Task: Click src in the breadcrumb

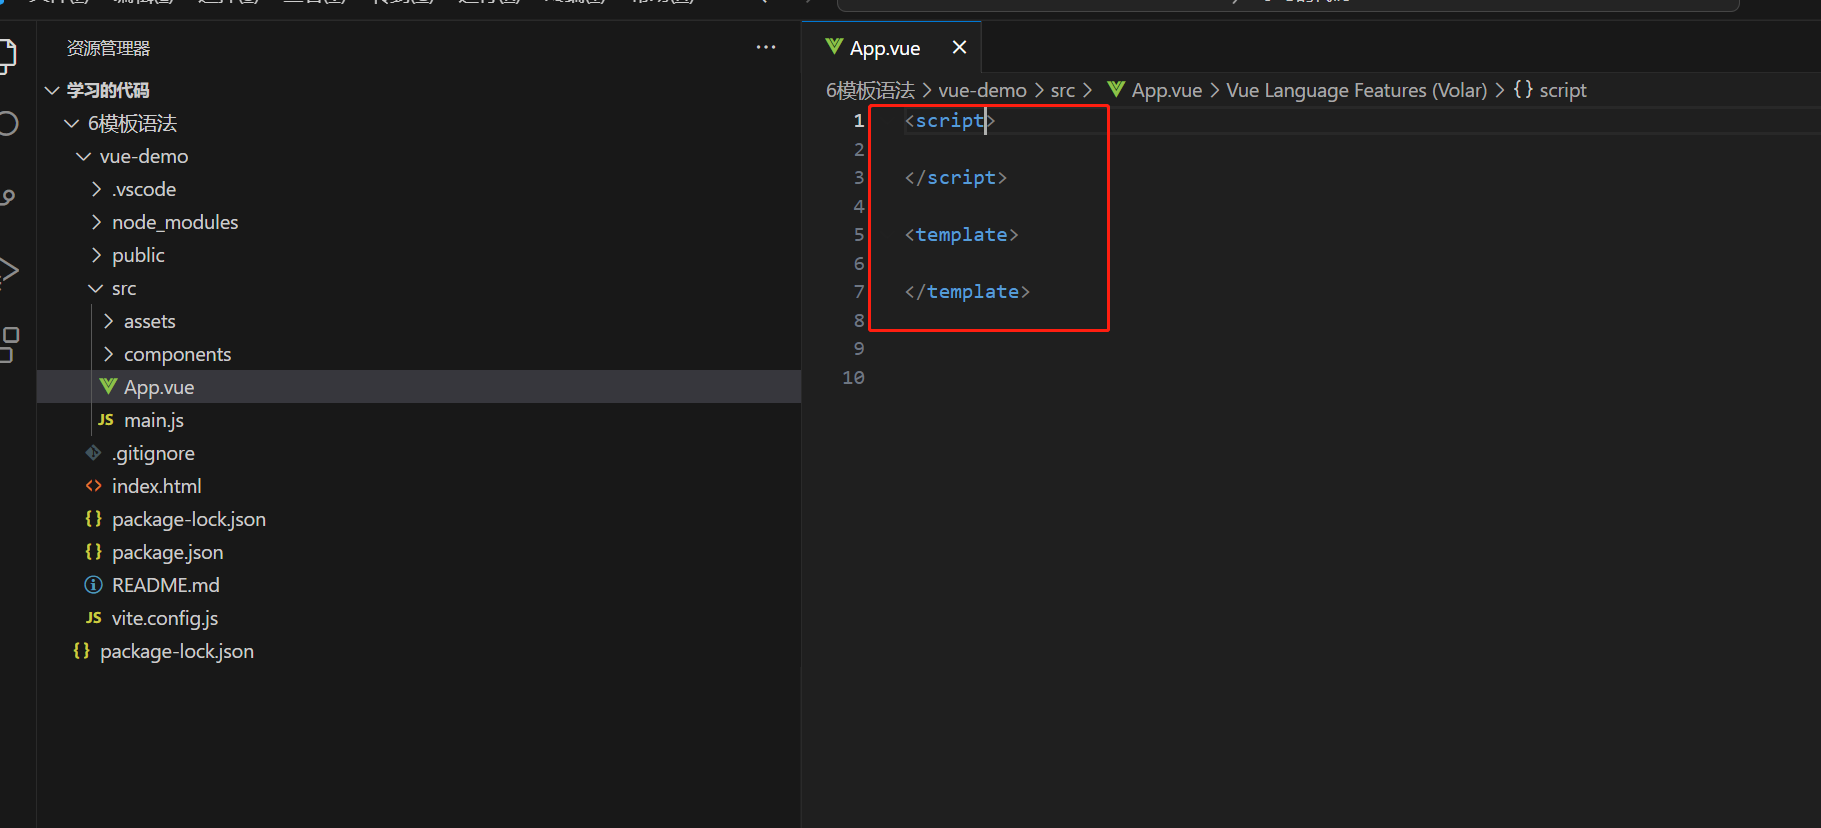Action: 1062,90
